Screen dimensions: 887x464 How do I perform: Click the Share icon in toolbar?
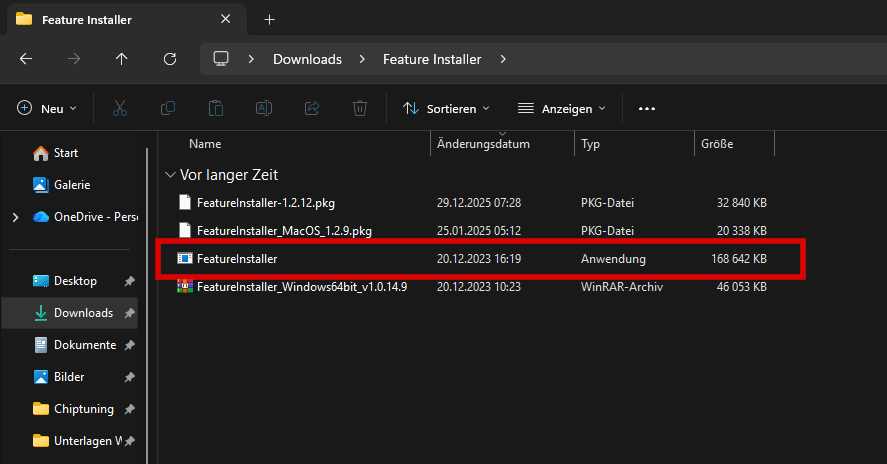point(312,108)
